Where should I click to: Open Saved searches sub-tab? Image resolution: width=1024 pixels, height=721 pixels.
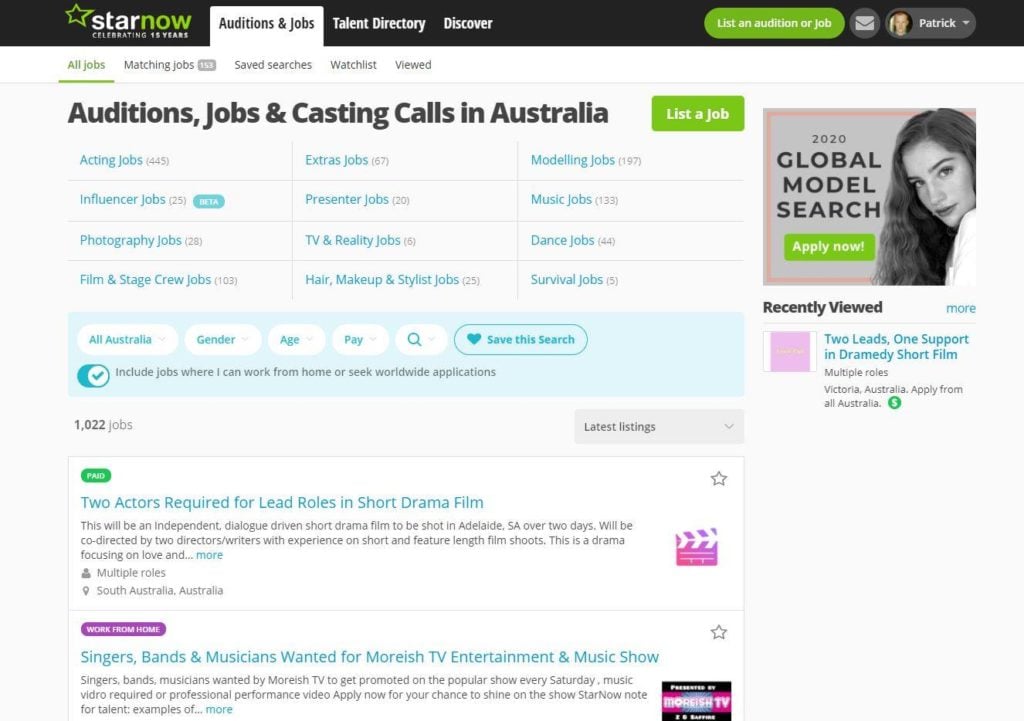tap(273, 65)
